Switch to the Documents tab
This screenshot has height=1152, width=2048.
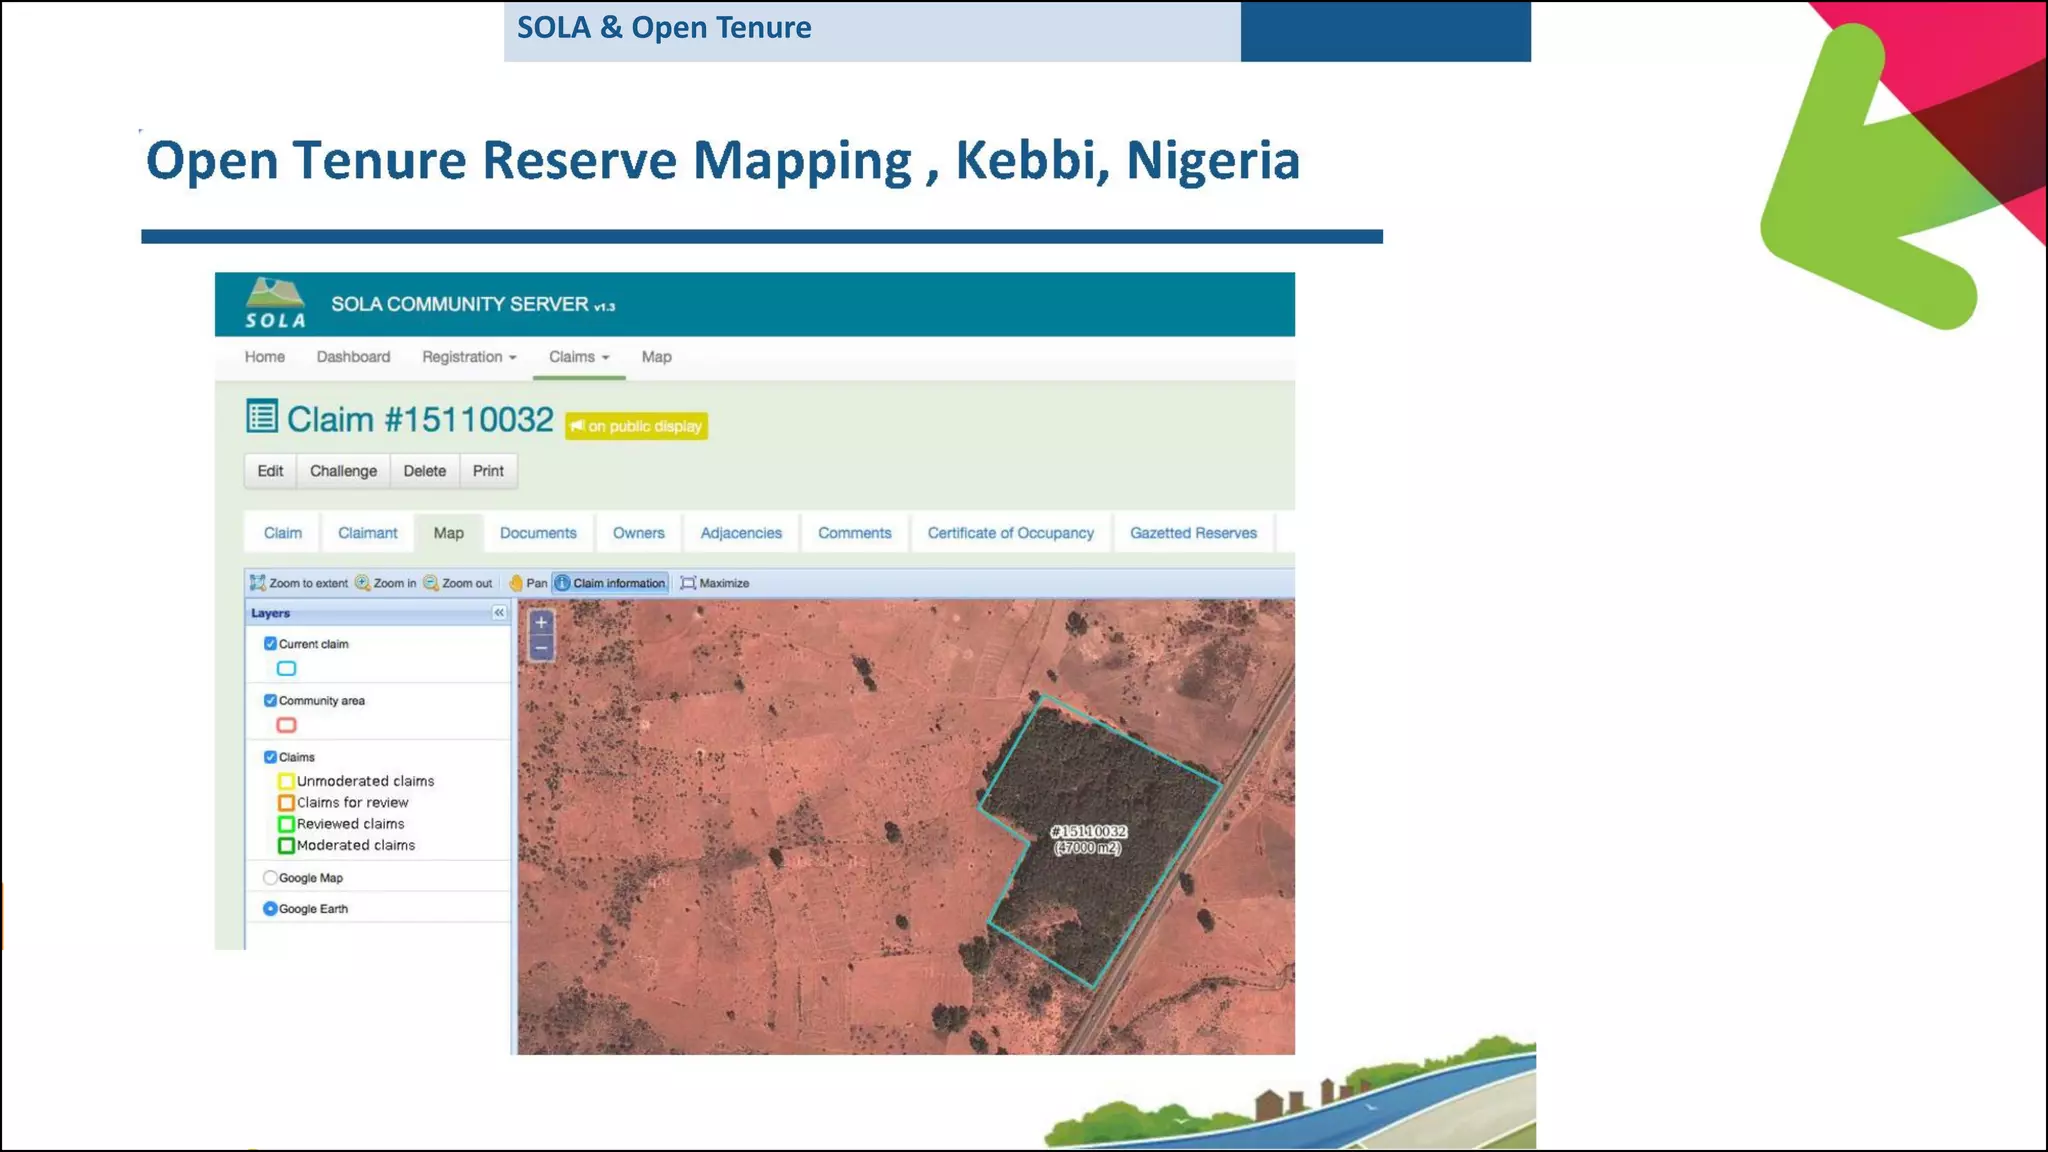[x=538, y=533]
